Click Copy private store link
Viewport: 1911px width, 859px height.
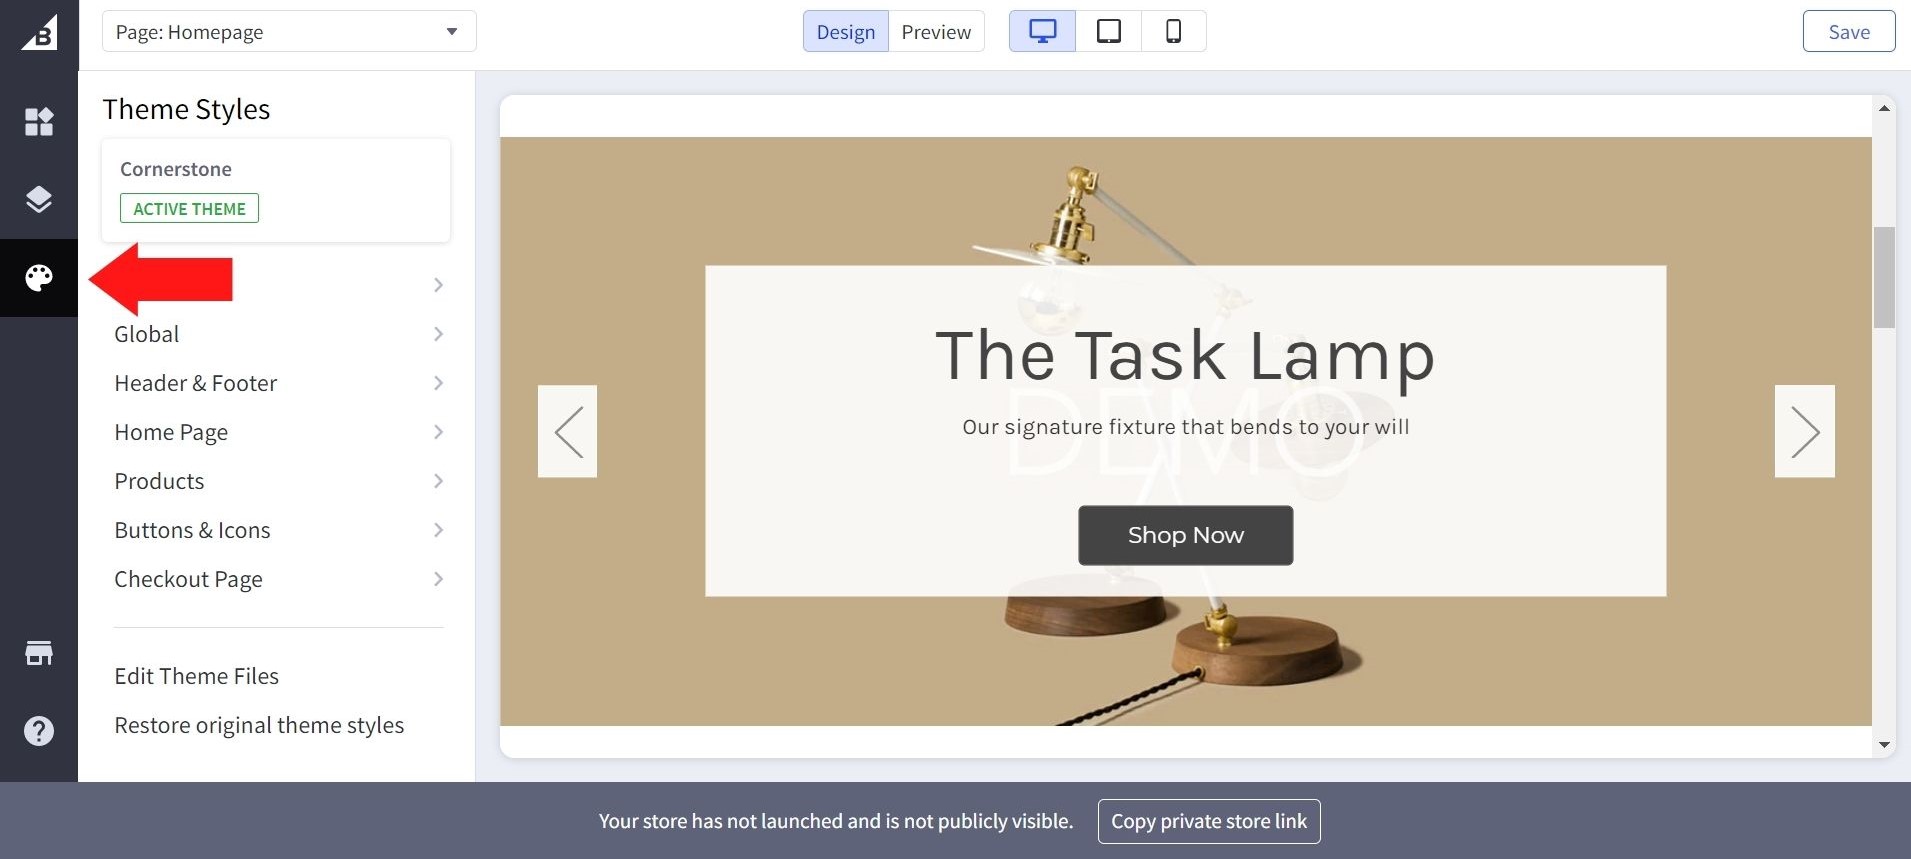pyautogui.click(x=1209, y=821)
